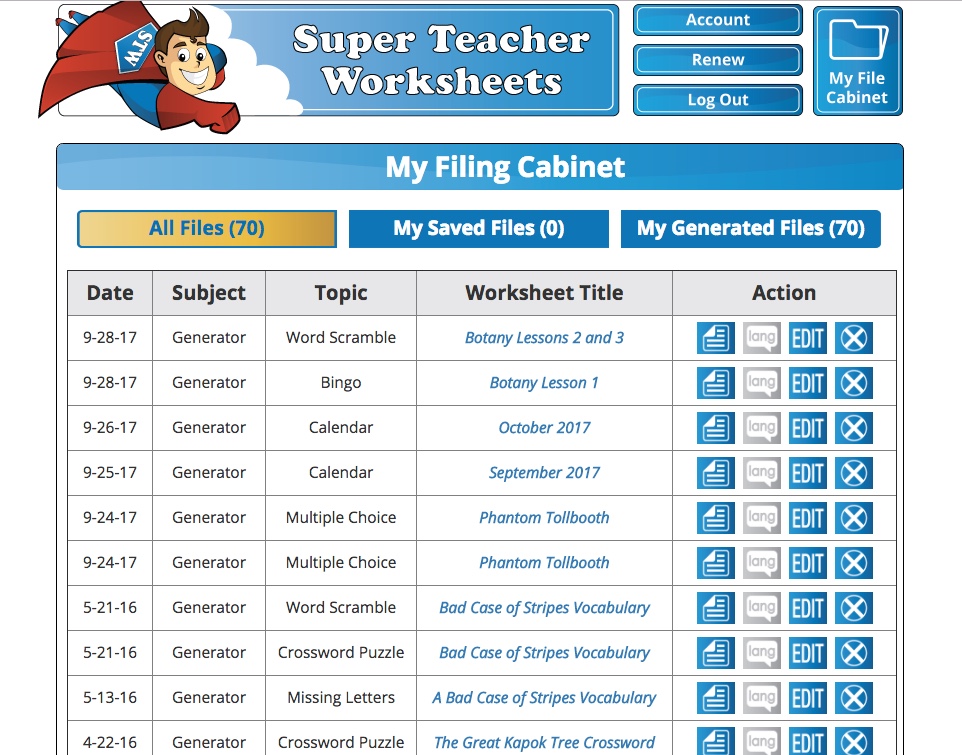Edit Botany Lessons 2 and 3 worksheet
The image size is (962, 755).
point(807,338)
